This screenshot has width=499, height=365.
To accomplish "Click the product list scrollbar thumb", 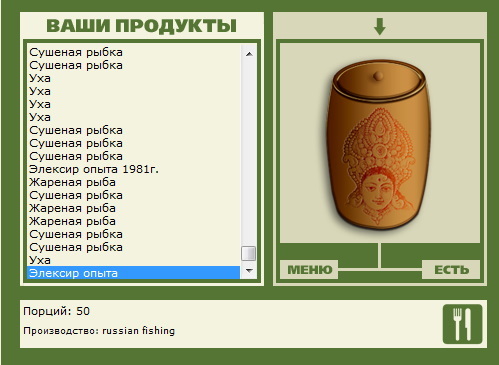I will [249, 253].
